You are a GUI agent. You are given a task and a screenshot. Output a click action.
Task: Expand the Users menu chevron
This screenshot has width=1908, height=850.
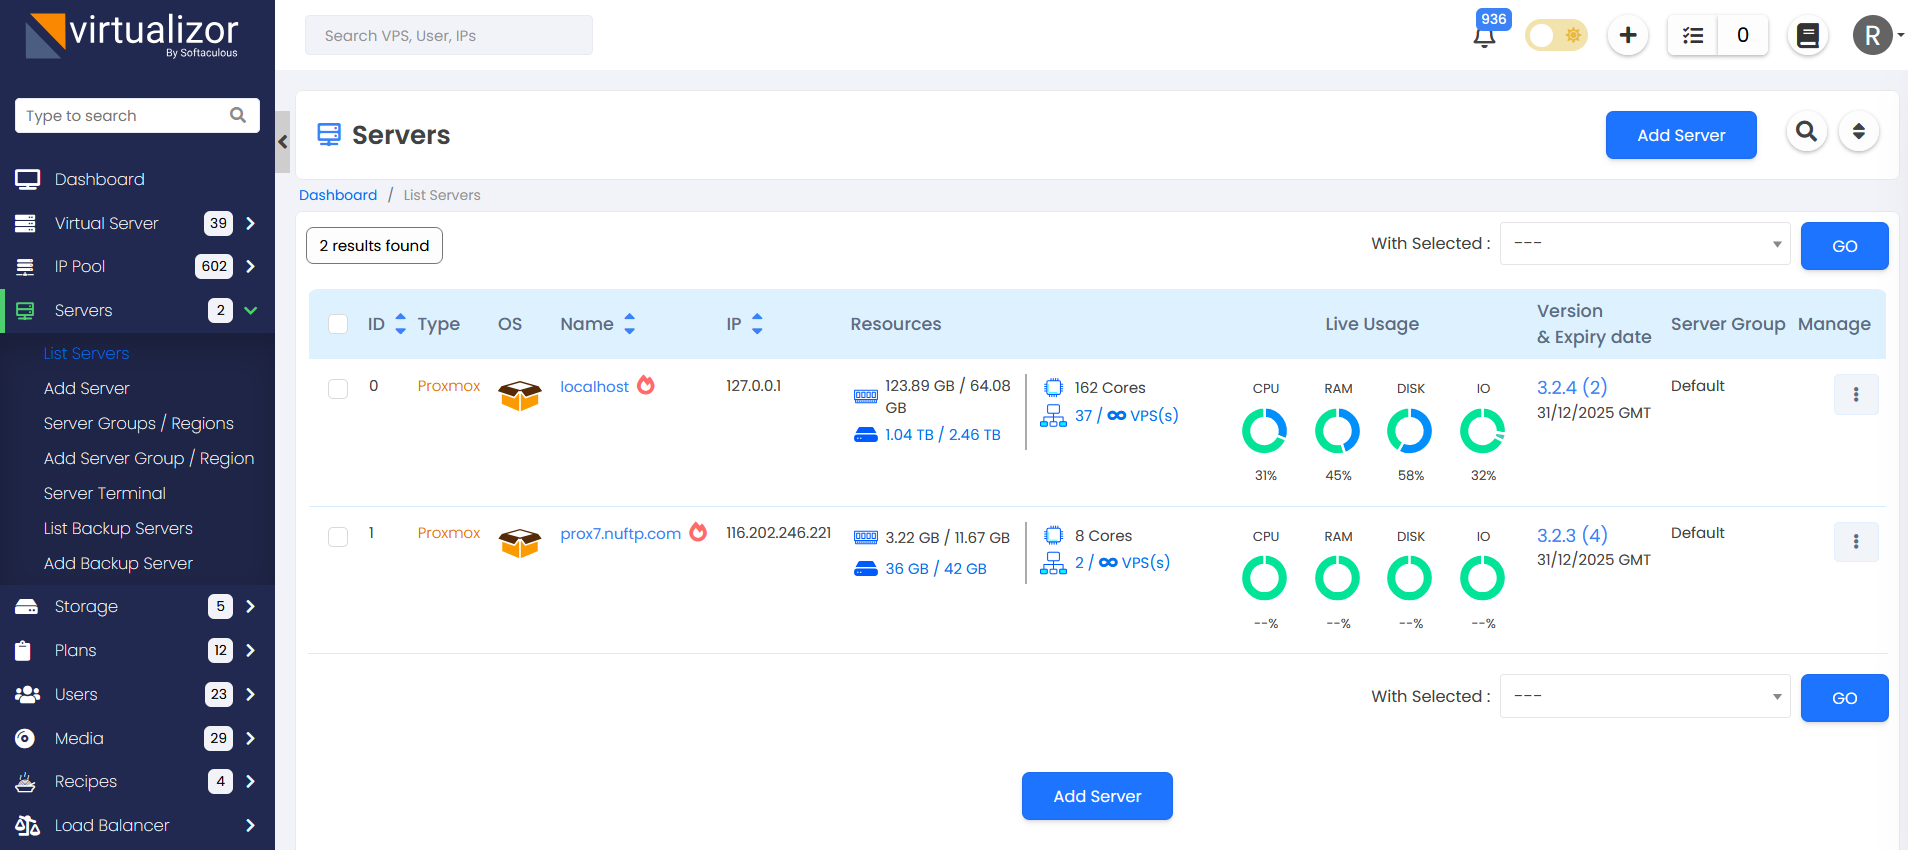coord(250,694)
